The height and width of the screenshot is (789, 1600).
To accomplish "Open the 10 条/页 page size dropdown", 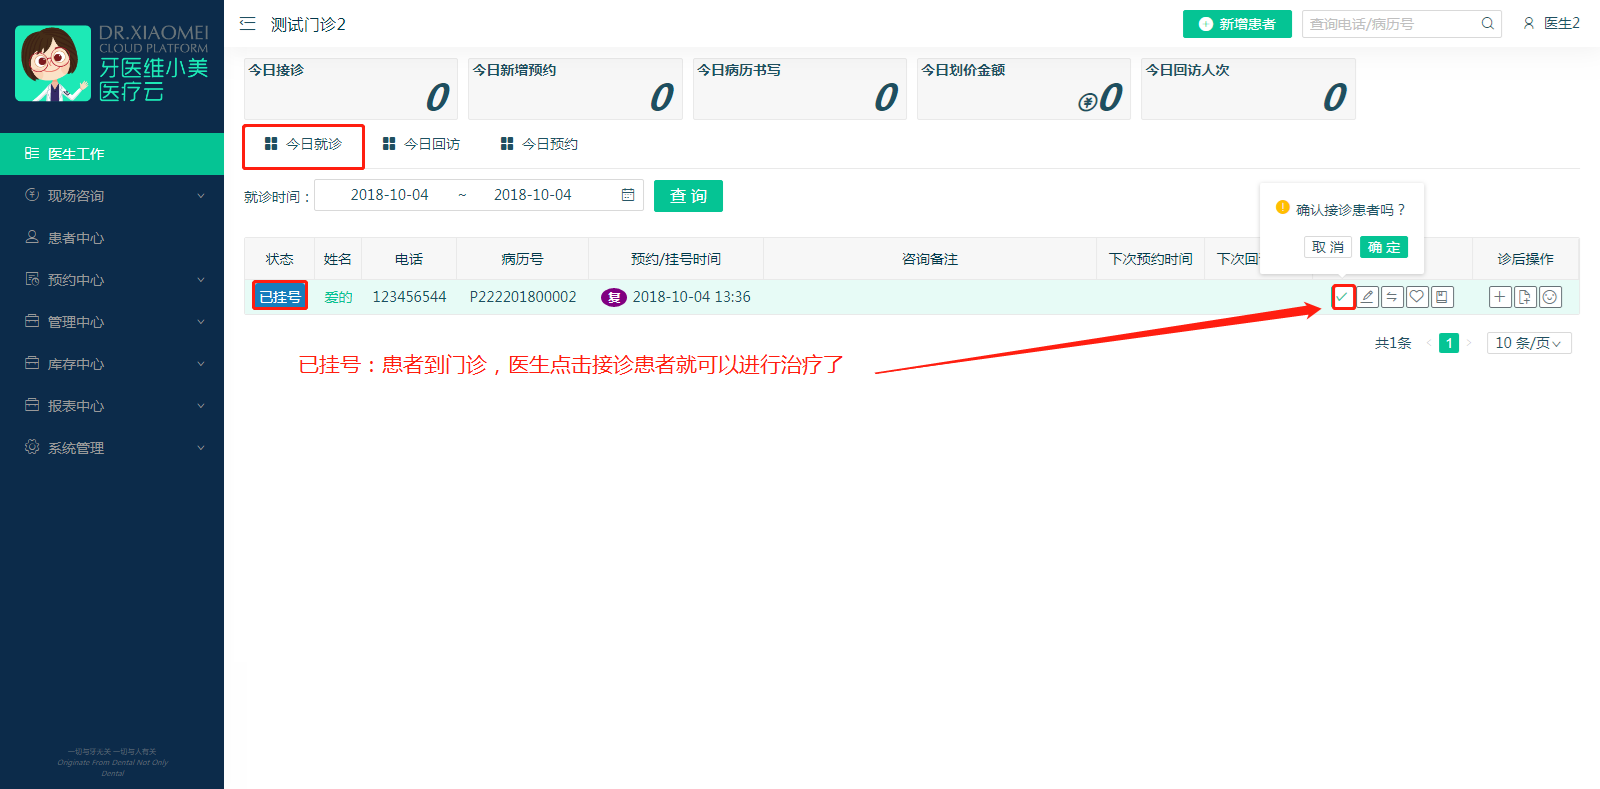I will coord(1528,343).
